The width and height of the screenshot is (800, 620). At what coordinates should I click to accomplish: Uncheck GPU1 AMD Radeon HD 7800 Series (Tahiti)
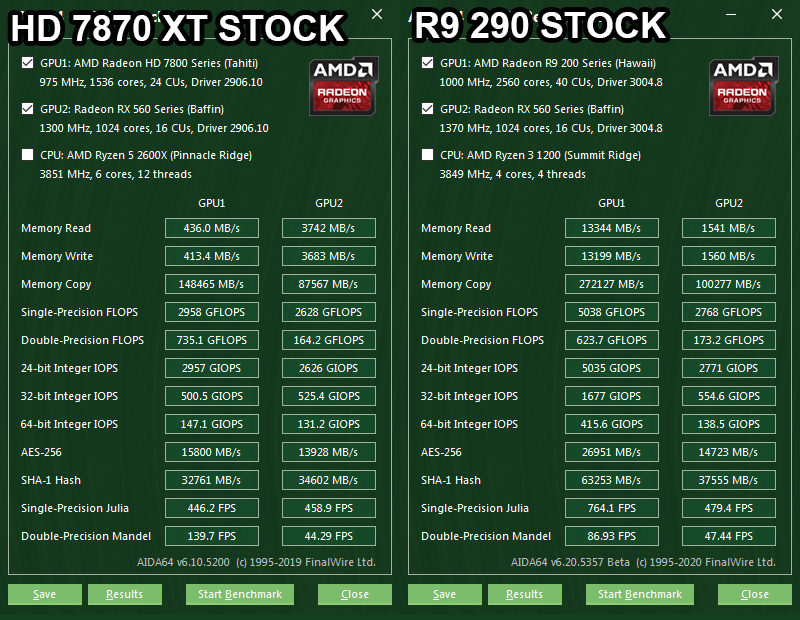click(28, 63)
